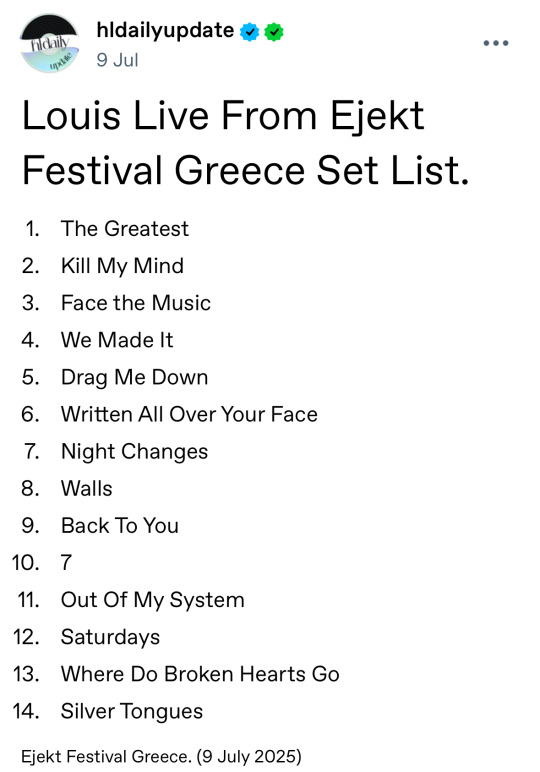The height and width of the screenshot is (772, 540).
Task: Select list item 'Face the Music'
Action: [135, 303]
